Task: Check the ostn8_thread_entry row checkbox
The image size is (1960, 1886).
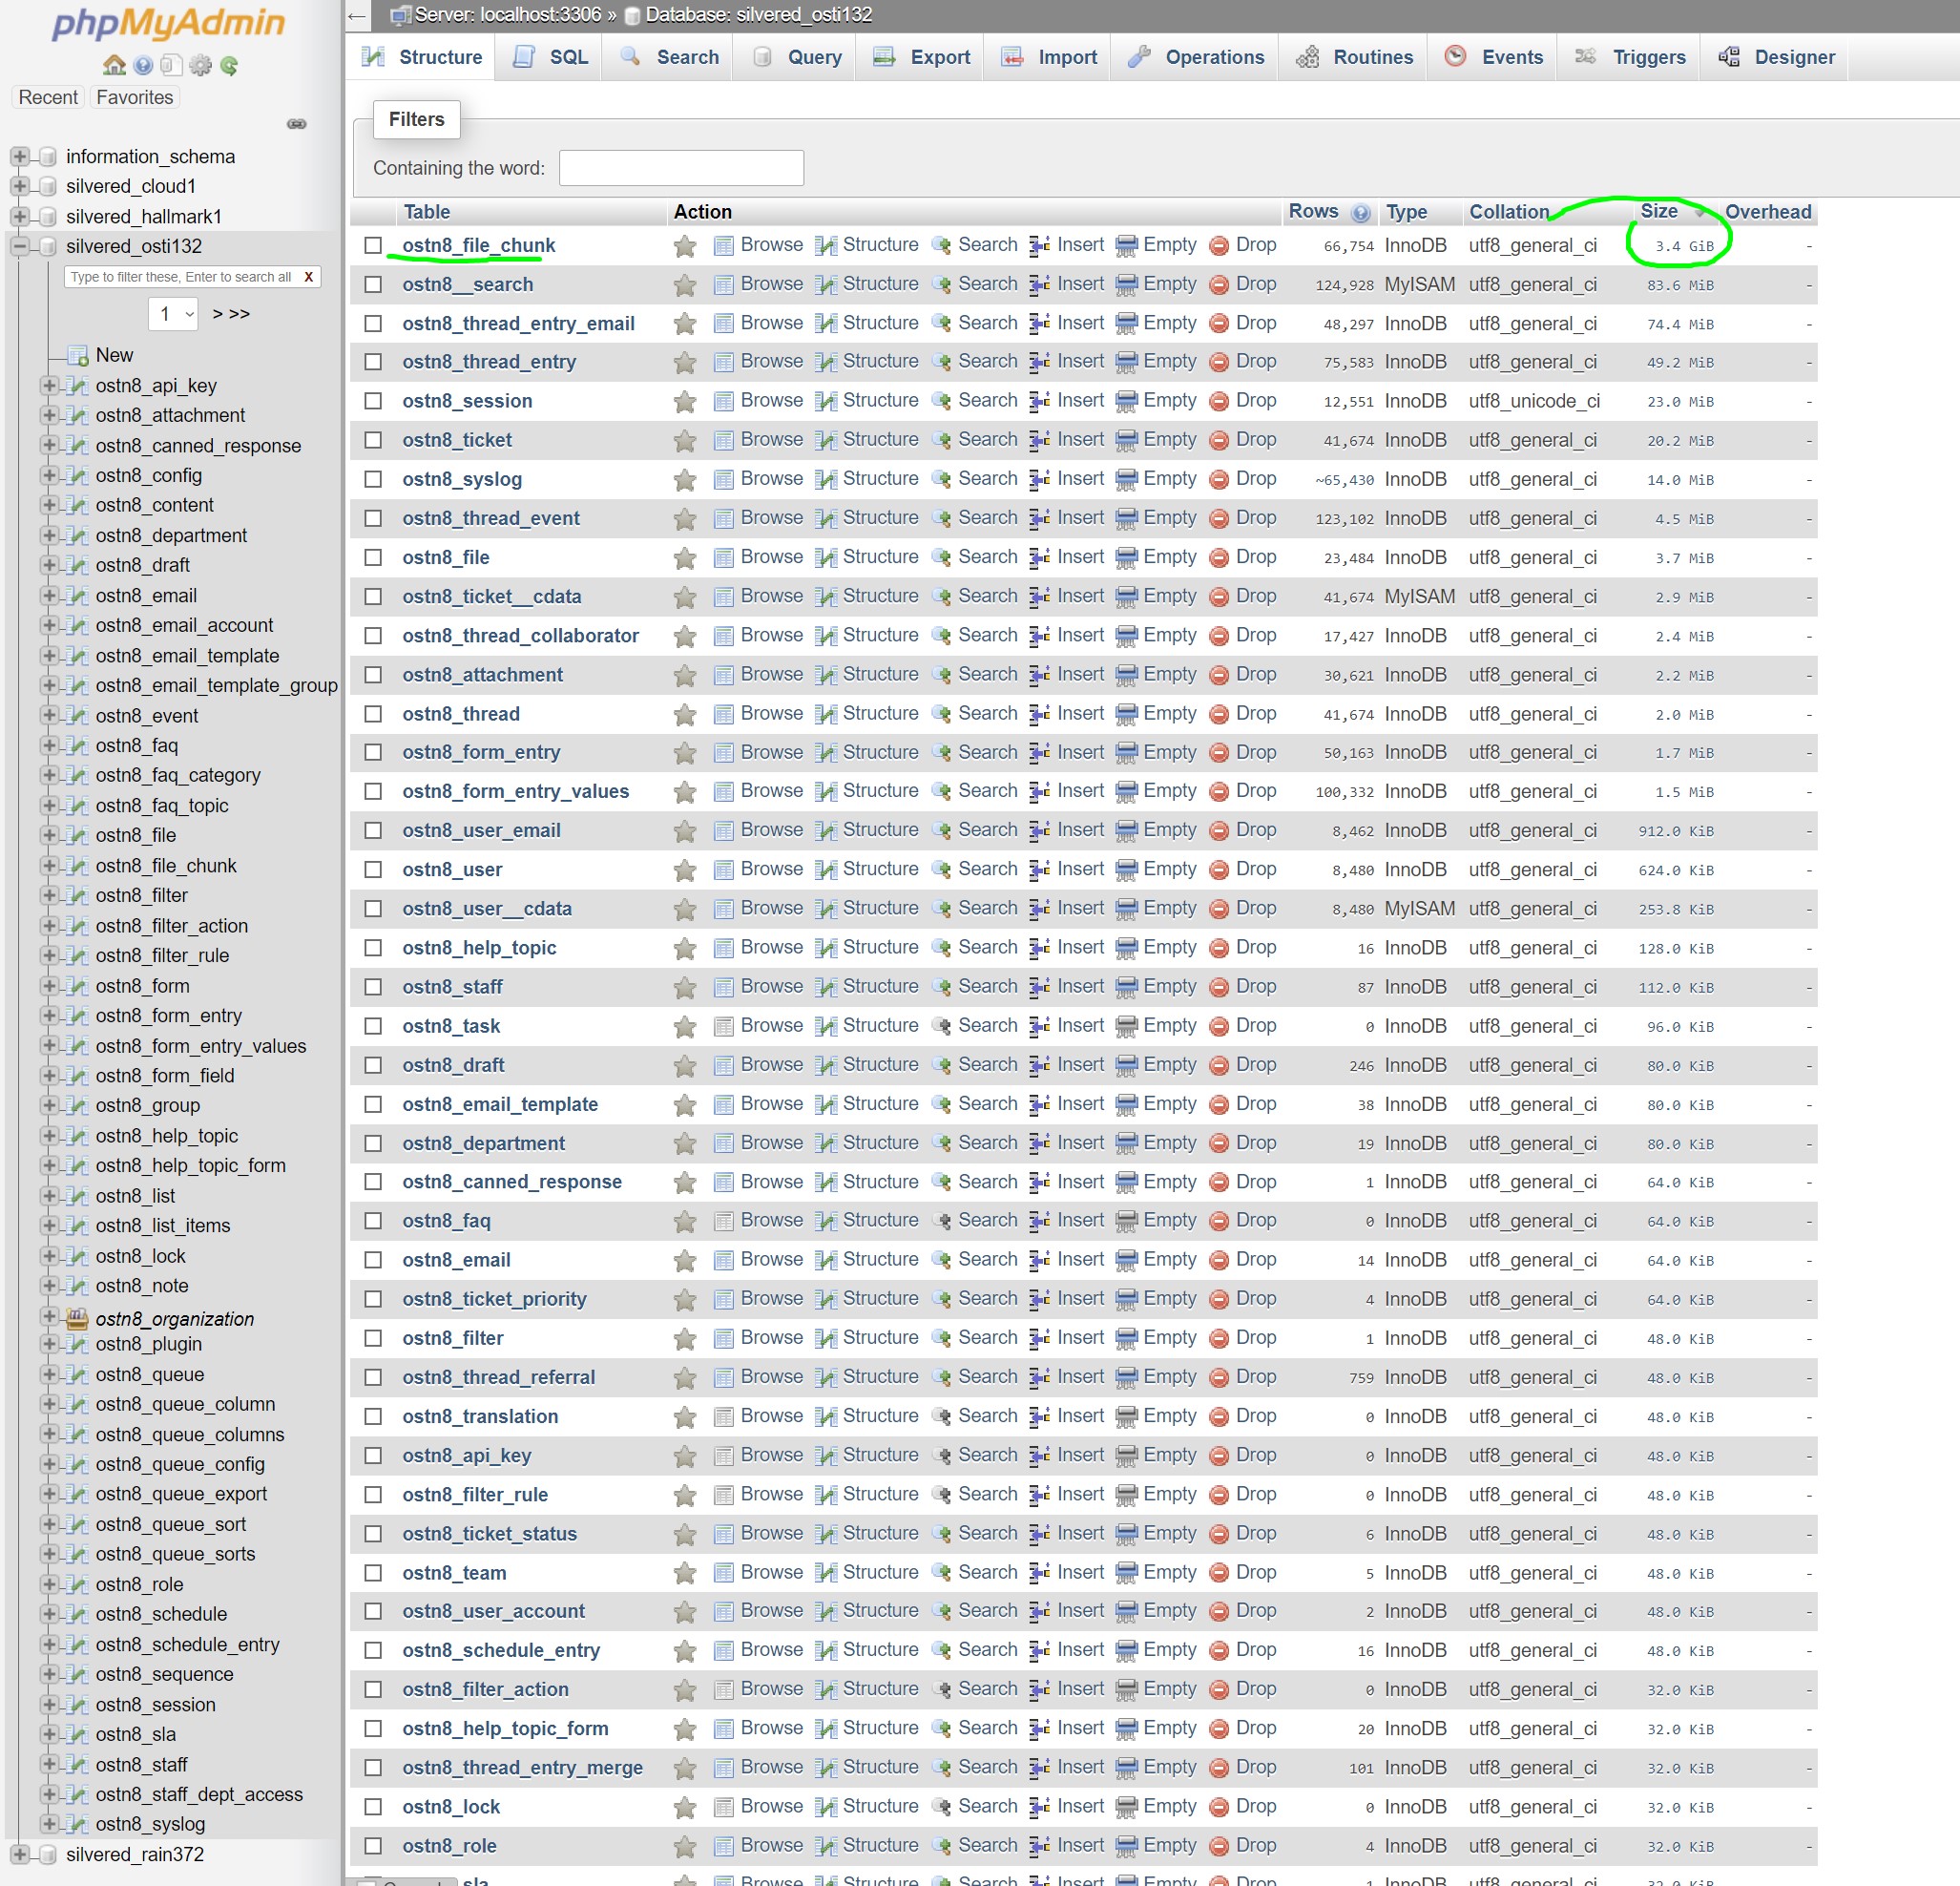Action: pyautogui.click(x=373, y=363)
